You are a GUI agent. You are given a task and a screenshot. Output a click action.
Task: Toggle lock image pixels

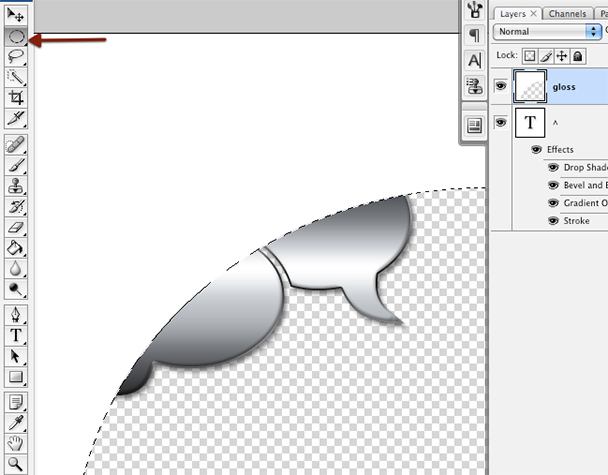[x=546, y=56]
